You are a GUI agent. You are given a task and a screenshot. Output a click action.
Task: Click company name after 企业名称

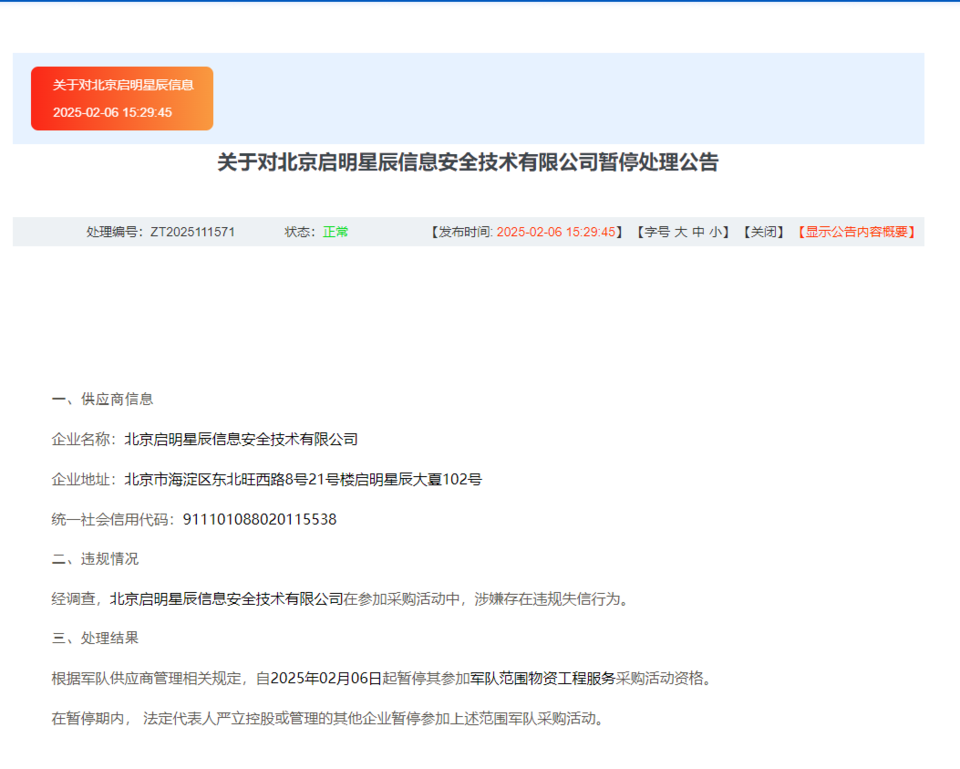coord(241,439)
